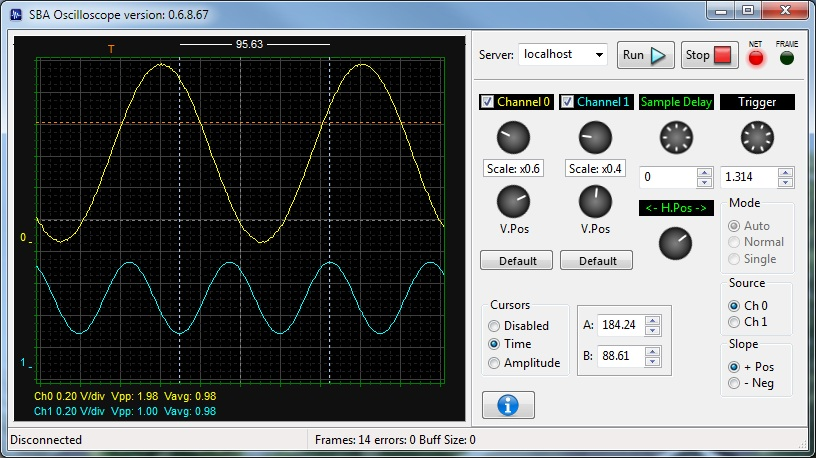The width and height of the screenshot is (816, 458).
Task: Close the SBA Oscilloscope window
Action: point(785,10)
